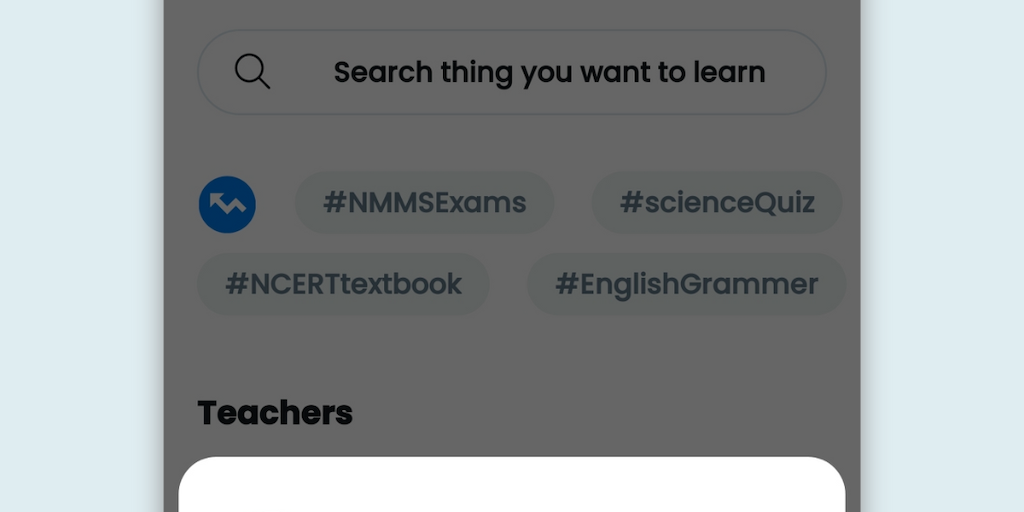Open the #NCERTtextbook trending tag
This screenshot has height=512, width=1024.
pyautogui.click(x=343, y=284)
